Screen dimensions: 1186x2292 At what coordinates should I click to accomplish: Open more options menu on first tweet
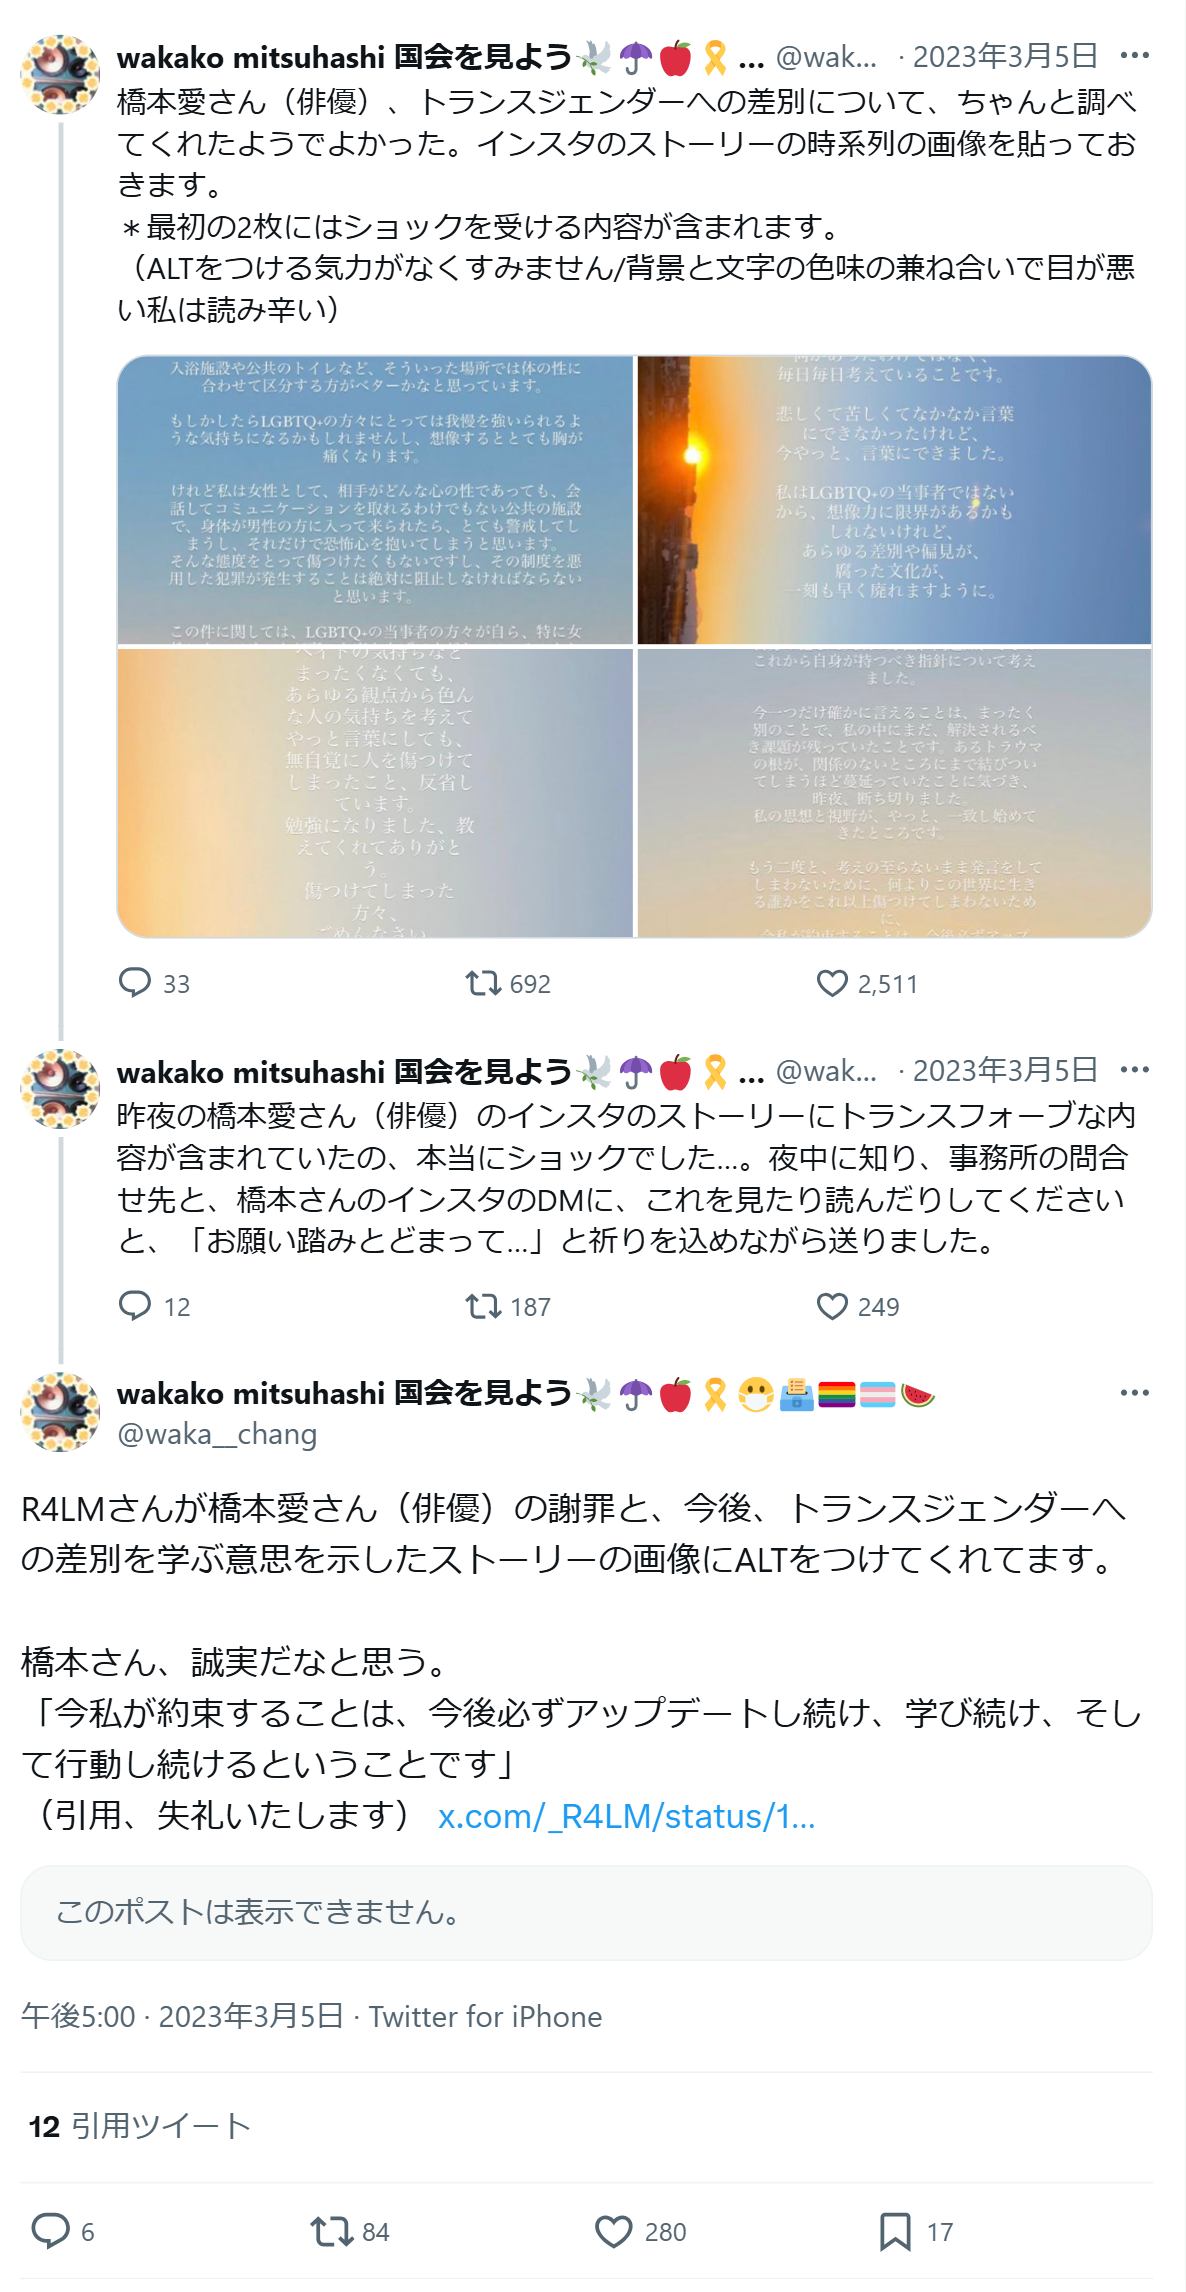point(1134,55)
